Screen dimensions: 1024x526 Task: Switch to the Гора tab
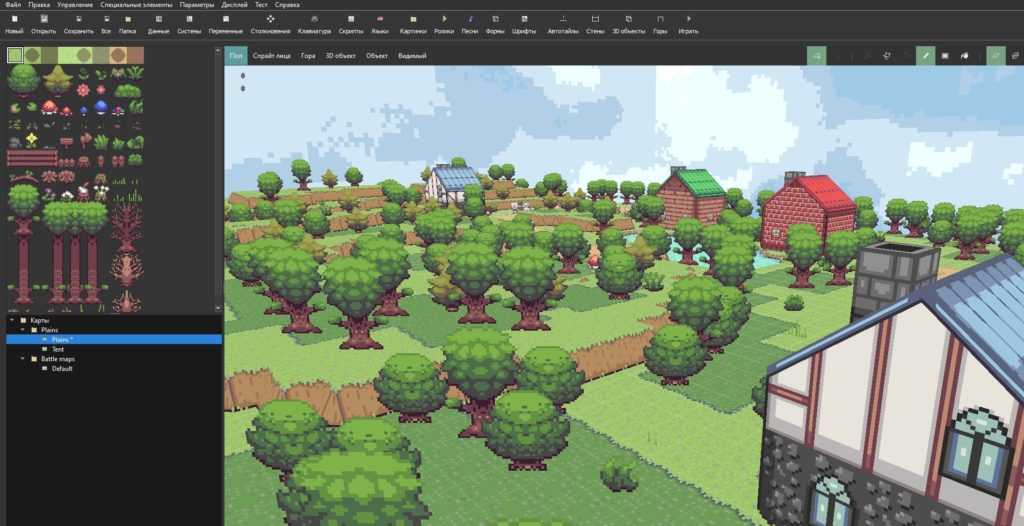[309, 55]
